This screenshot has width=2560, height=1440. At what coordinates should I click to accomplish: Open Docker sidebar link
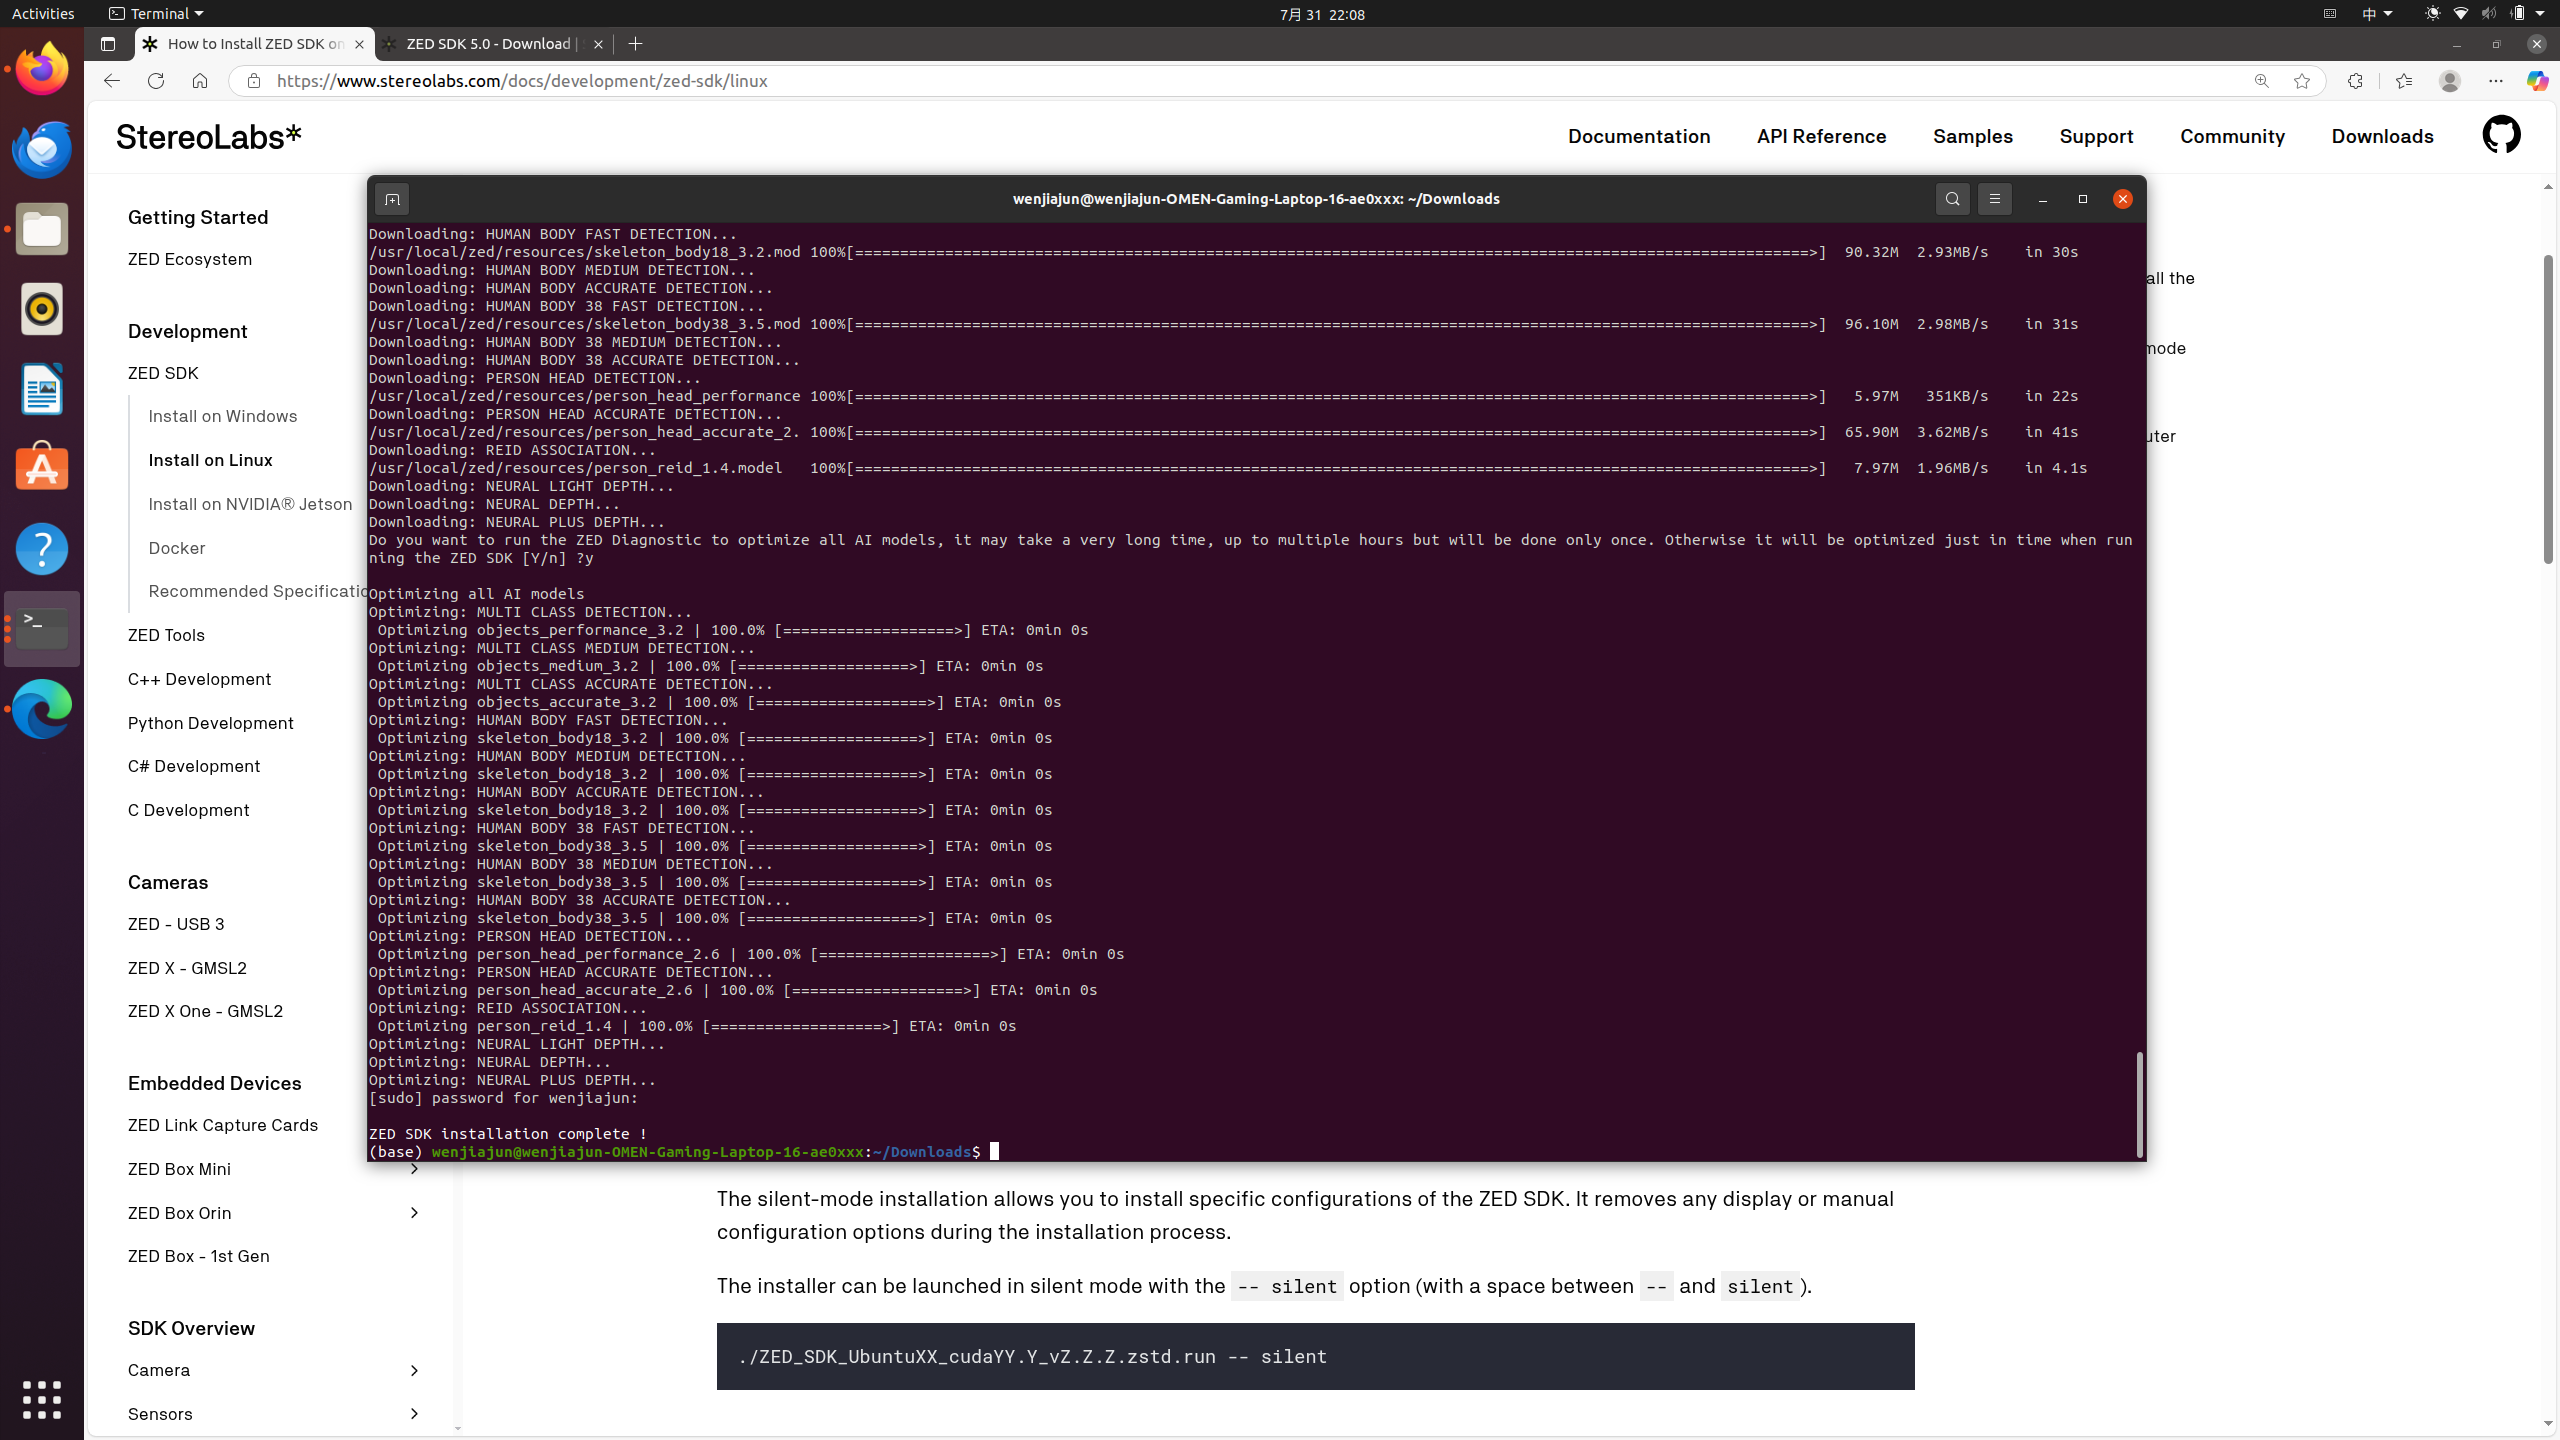(x=177, y=548)
